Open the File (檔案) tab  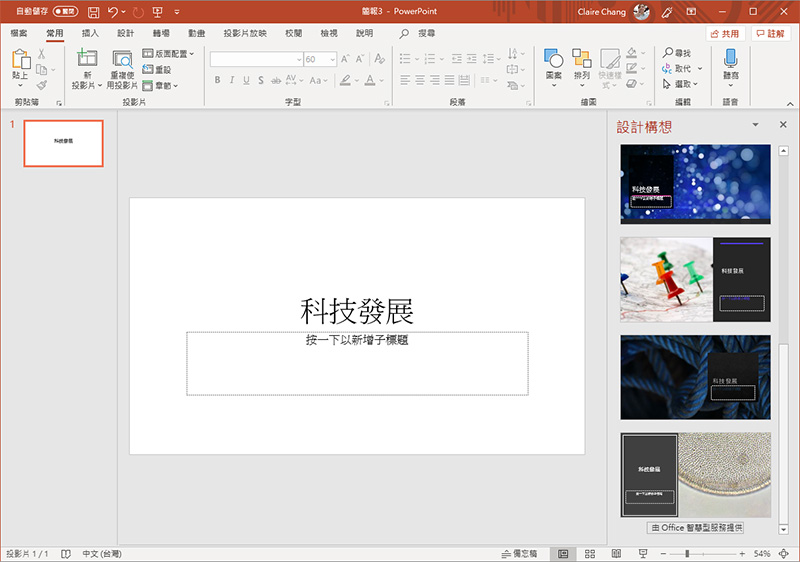tap(19, 34)
